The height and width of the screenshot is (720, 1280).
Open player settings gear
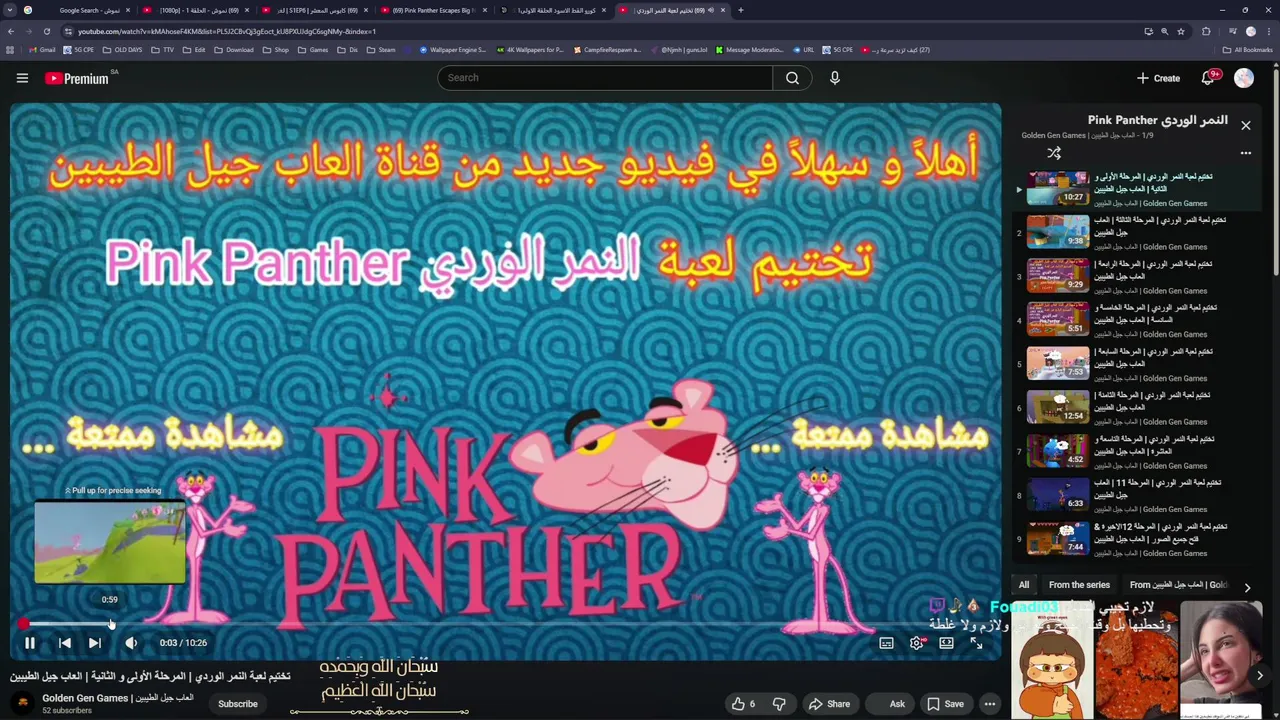click(x=917, y=643)
